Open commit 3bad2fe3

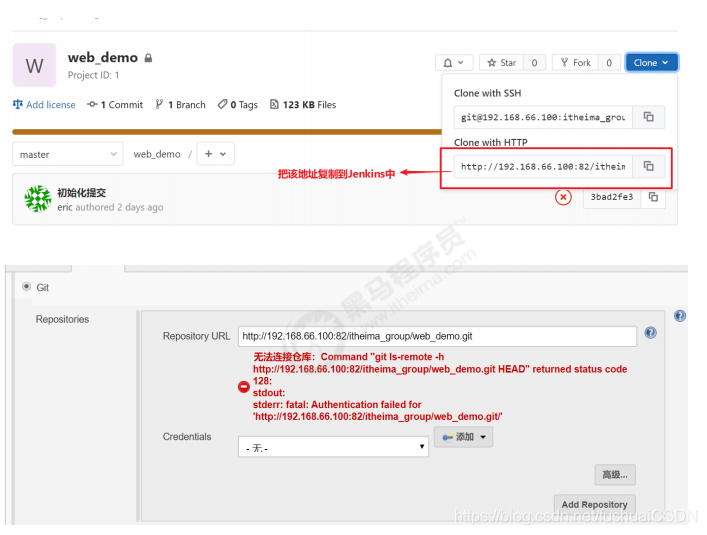[612, 197]
